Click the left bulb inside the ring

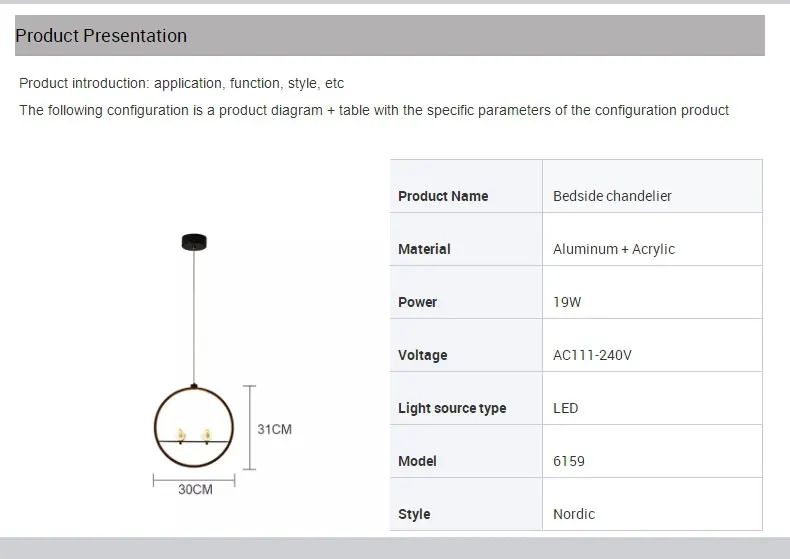[182, 435]
